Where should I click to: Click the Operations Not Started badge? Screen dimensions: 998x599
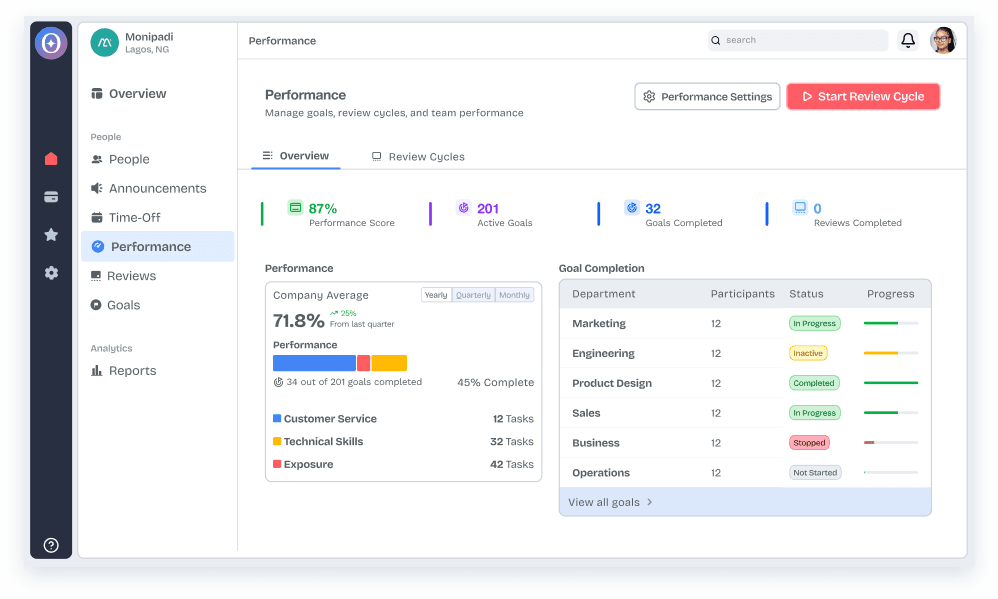pos(815,472)
